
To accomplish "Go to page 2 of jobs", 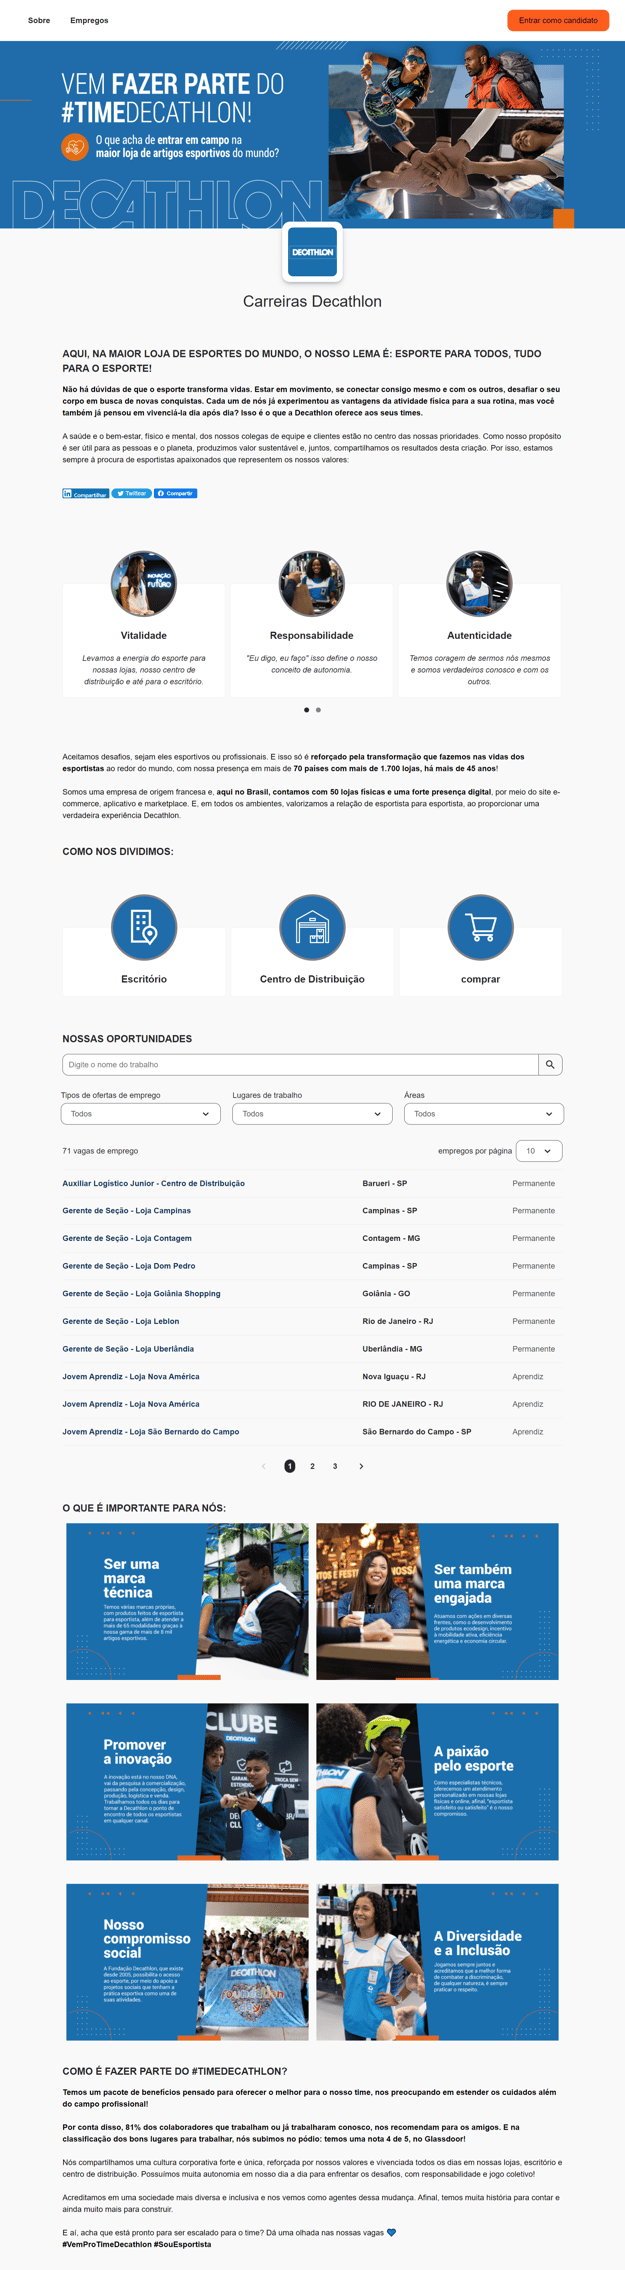I will [312, 1467].
